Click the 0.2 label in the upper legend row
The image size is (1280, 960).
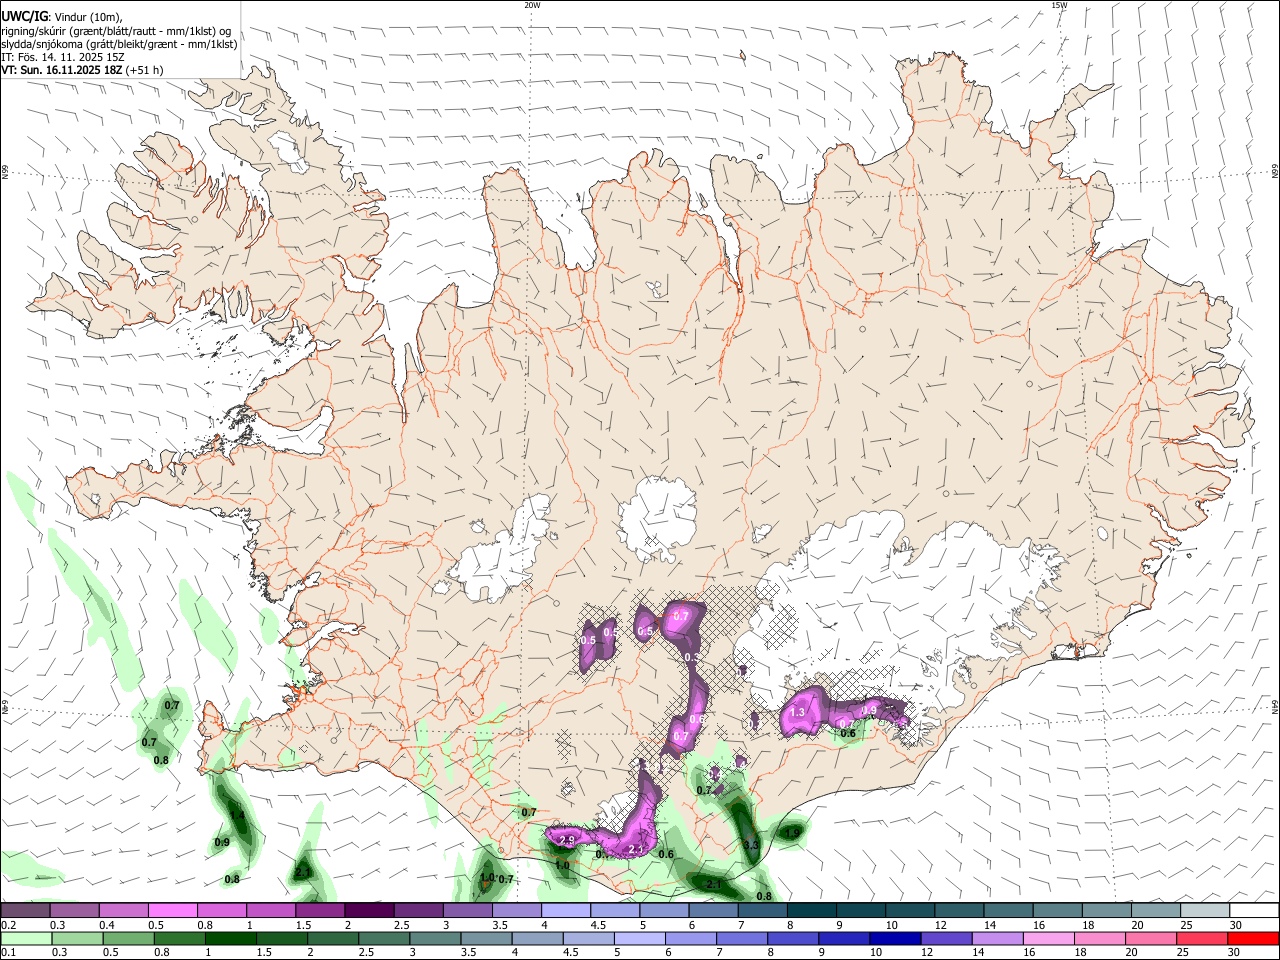pyautogui.click(x=8, y=925)
